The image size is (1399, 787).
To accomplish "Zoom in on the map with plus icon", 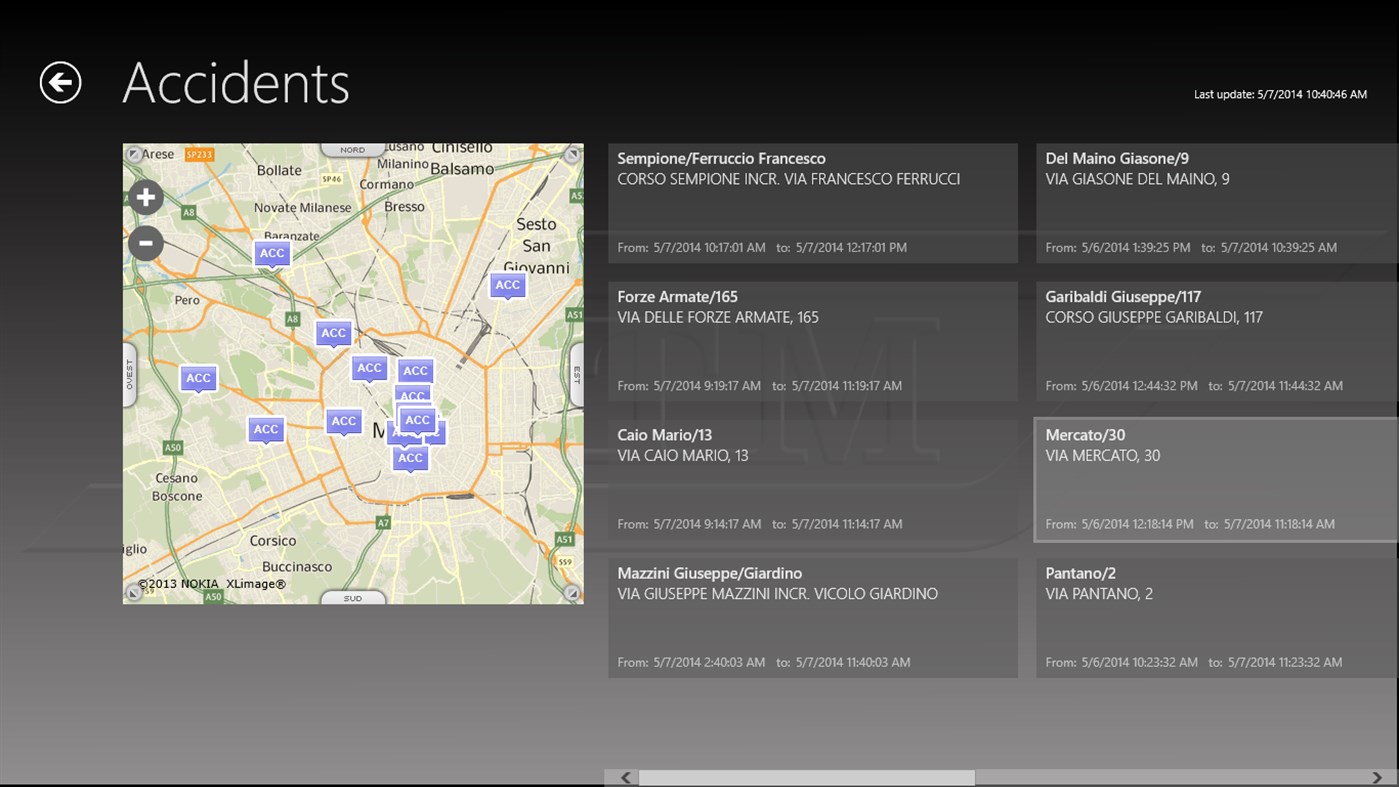I will pyautogui.click(x=145, y=196).
